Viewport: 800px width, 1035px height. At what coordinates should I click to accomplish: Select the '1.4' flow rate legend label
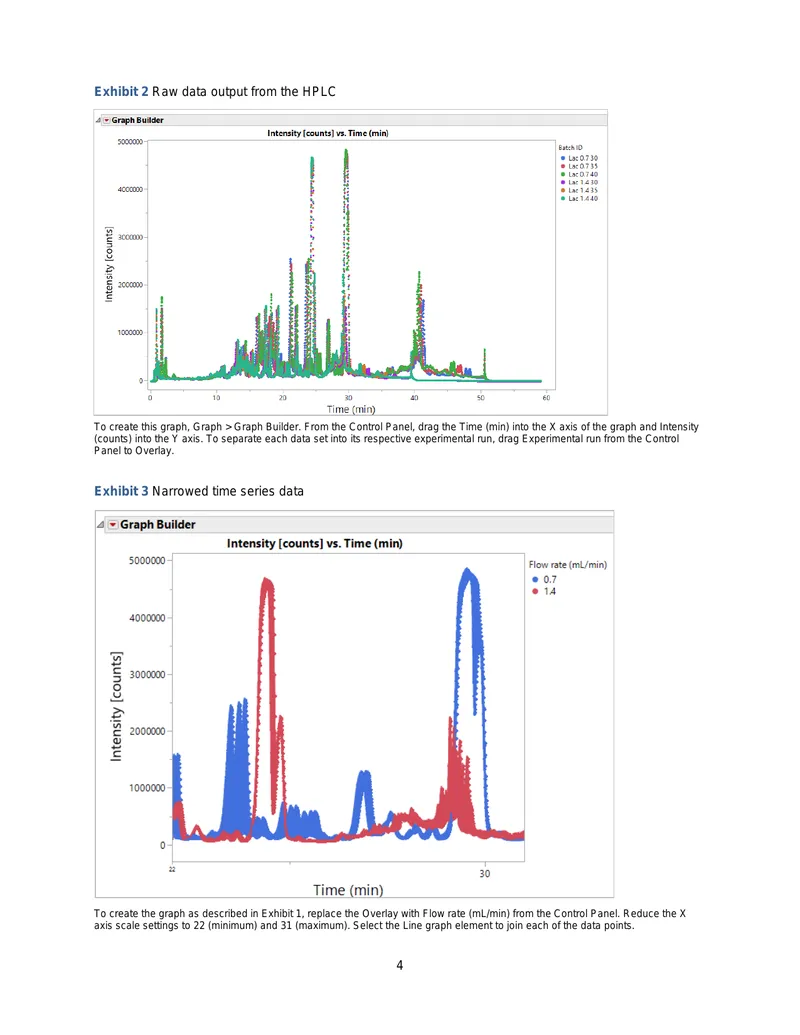(x=550, y=591)
